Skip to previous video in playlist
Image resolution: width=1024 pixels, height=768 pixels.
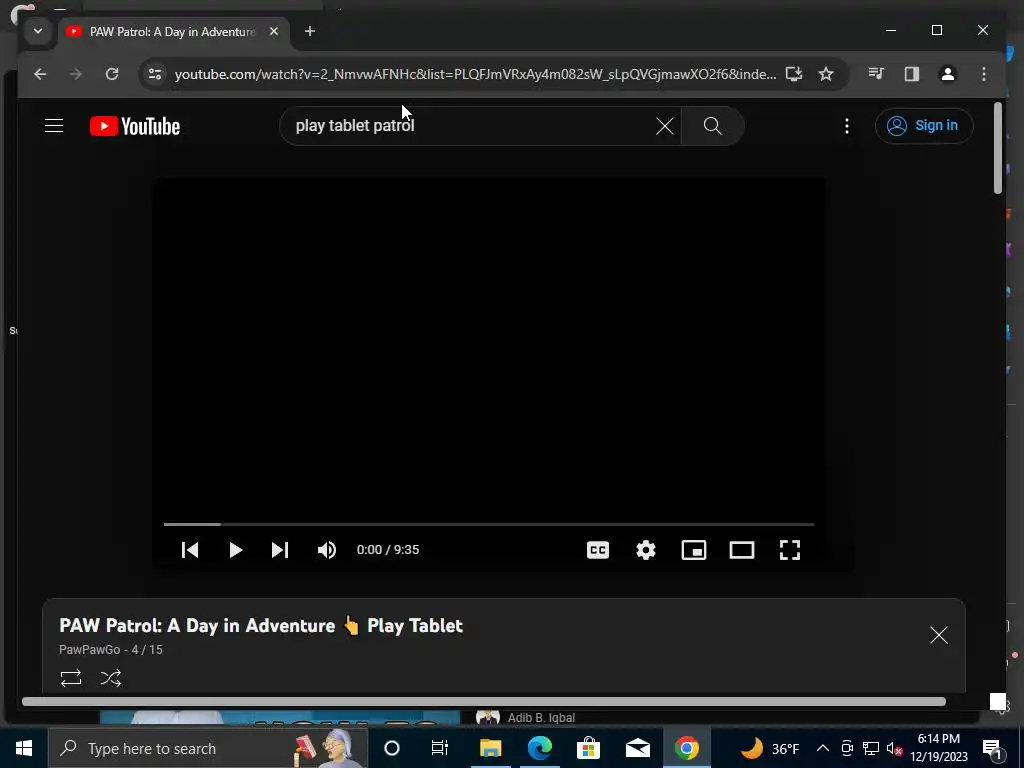click(x=190, y=550)
